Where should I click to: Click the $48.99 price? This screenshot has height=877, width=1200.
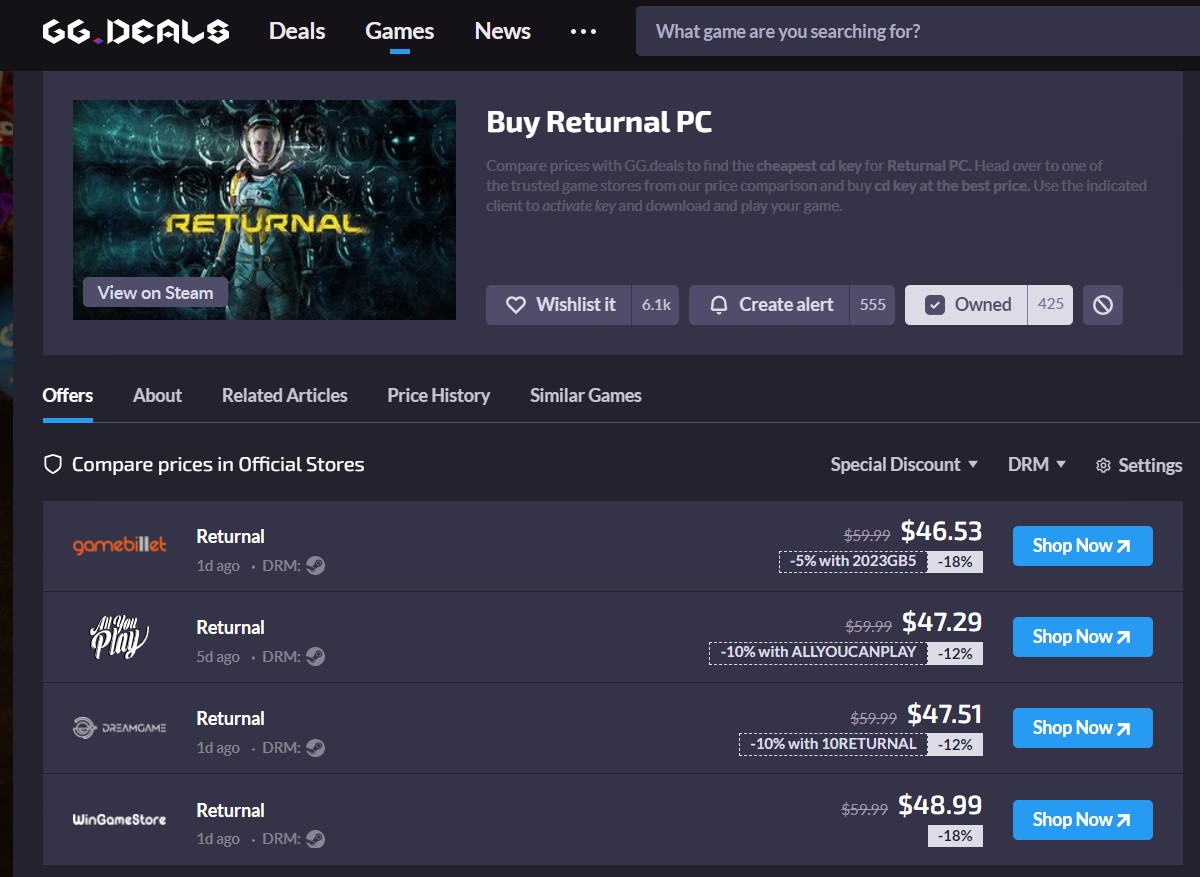pos(940,805)
